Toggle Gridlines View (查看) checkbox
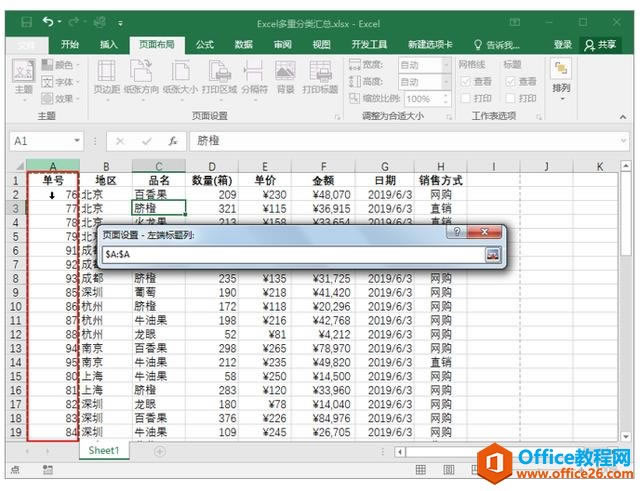Viewport: 640px width, 491px height. point(465,82)
